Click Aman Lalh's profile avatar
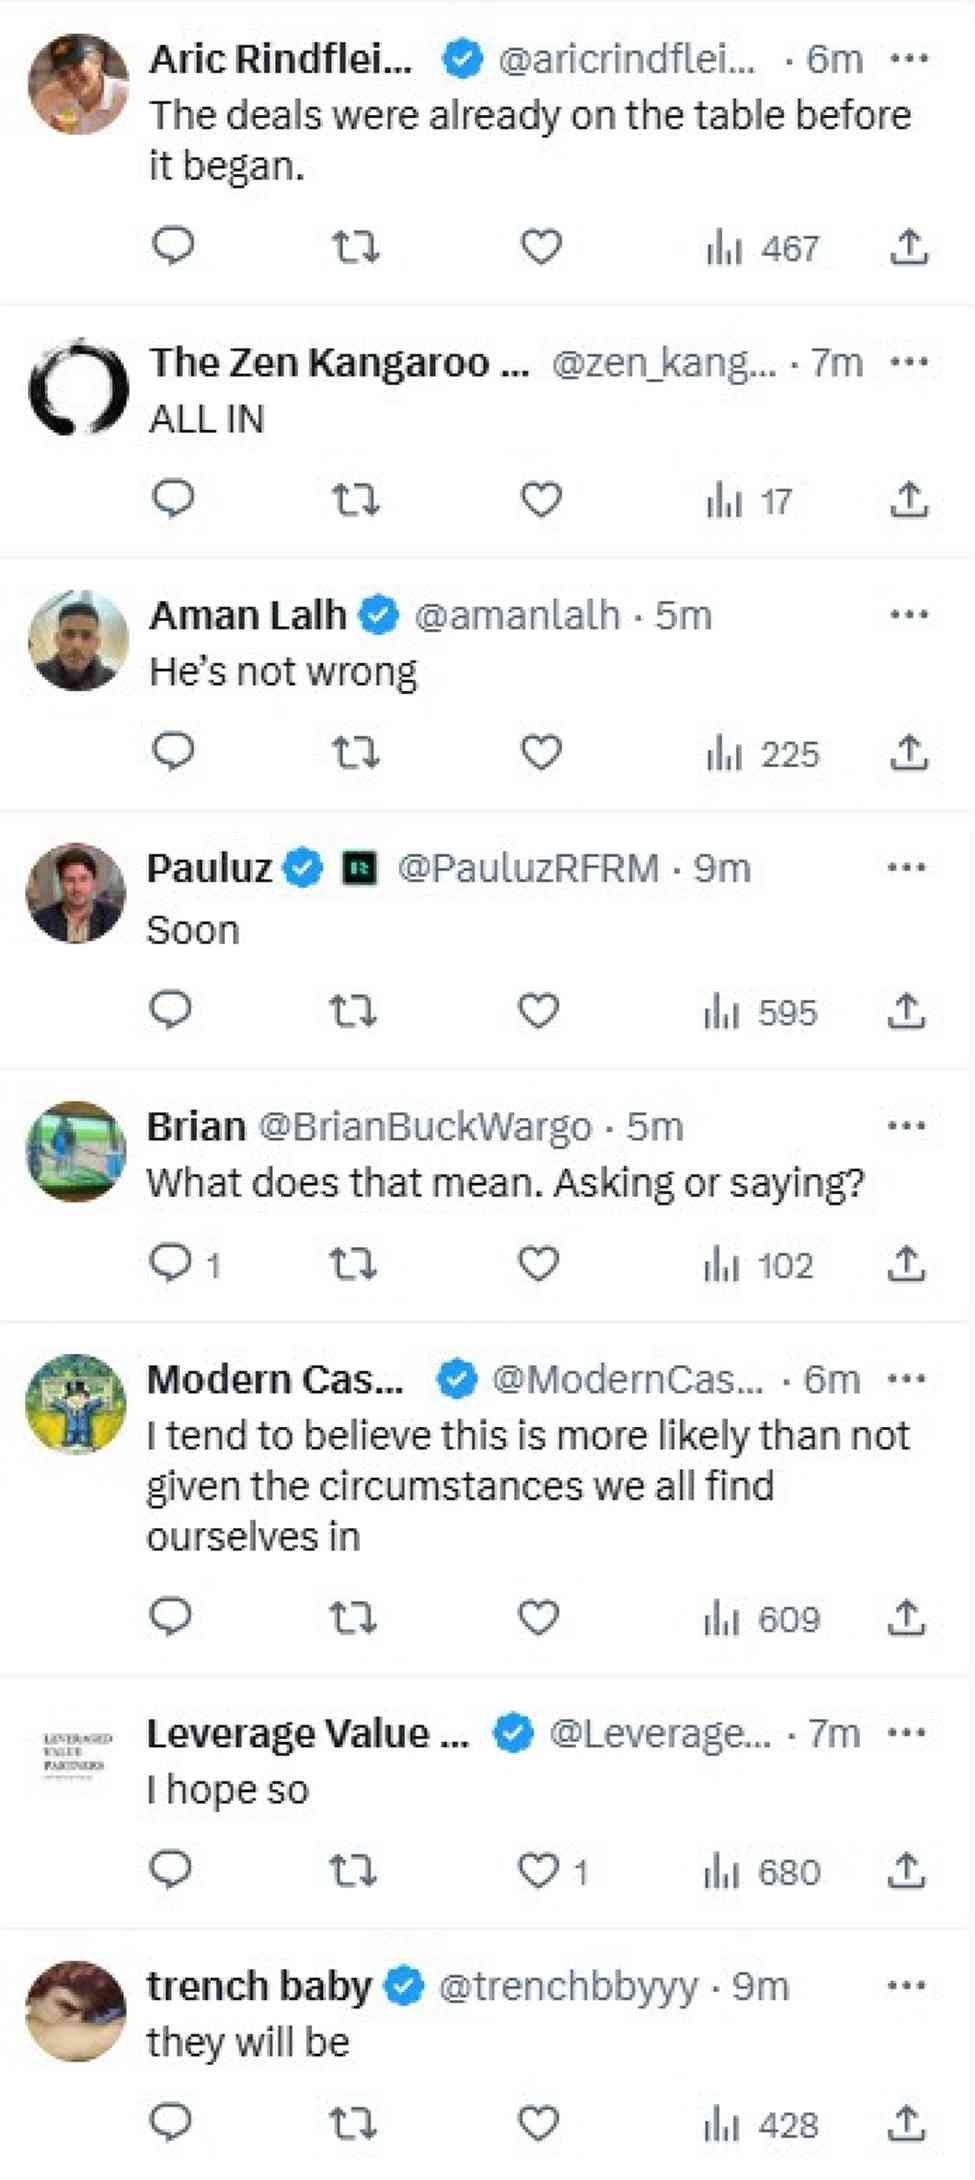The image size is (975, 2180). (78, 640)
